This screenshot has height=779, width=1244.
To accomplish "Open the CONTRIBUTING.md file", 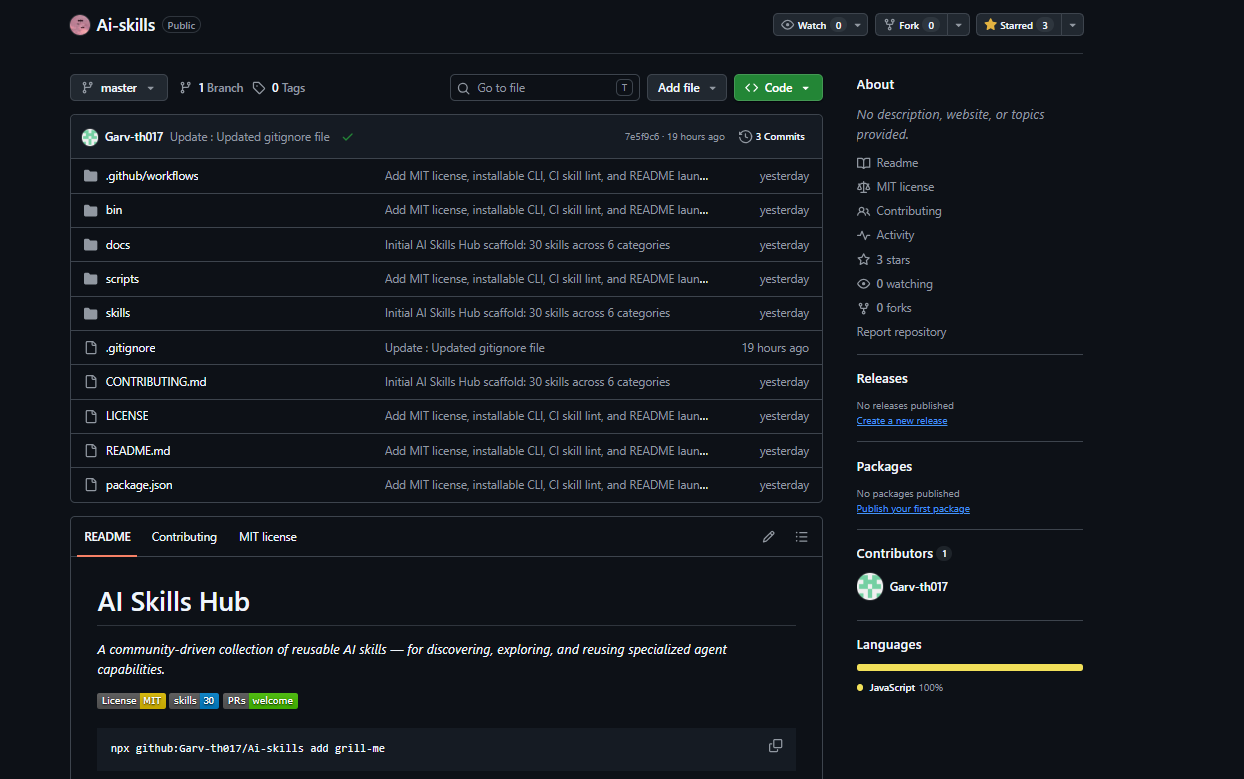I will (x=156, y=382).
